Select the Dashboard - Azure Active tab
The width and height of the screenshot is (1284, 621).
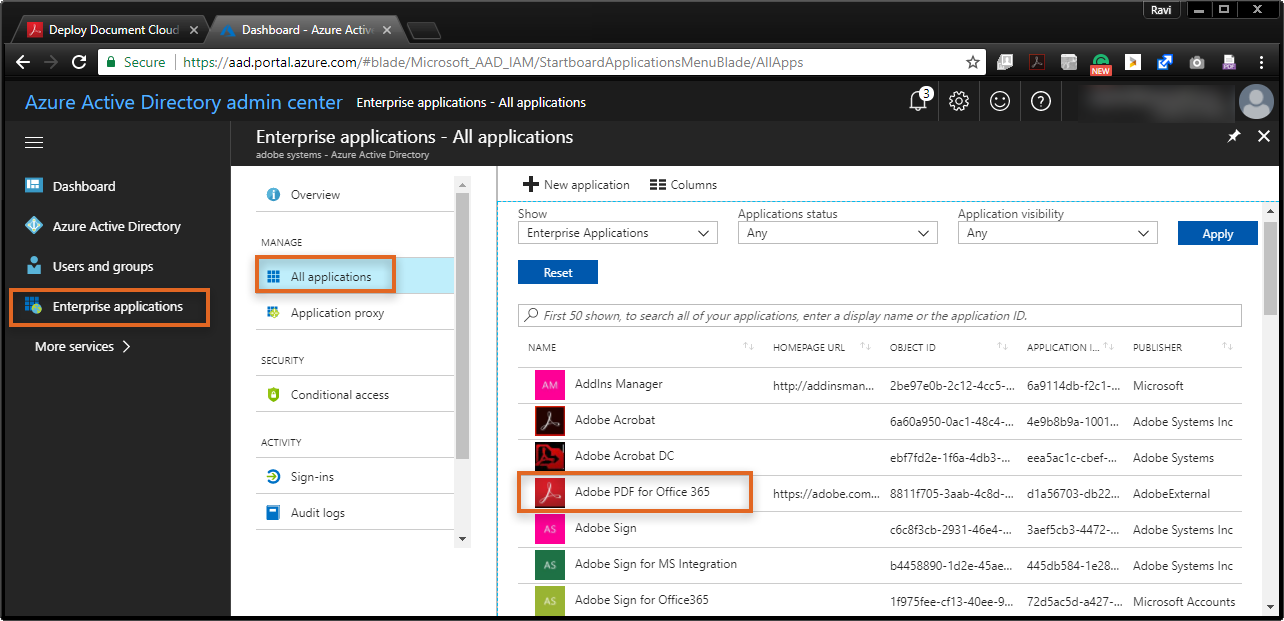(x=305, y=30)
